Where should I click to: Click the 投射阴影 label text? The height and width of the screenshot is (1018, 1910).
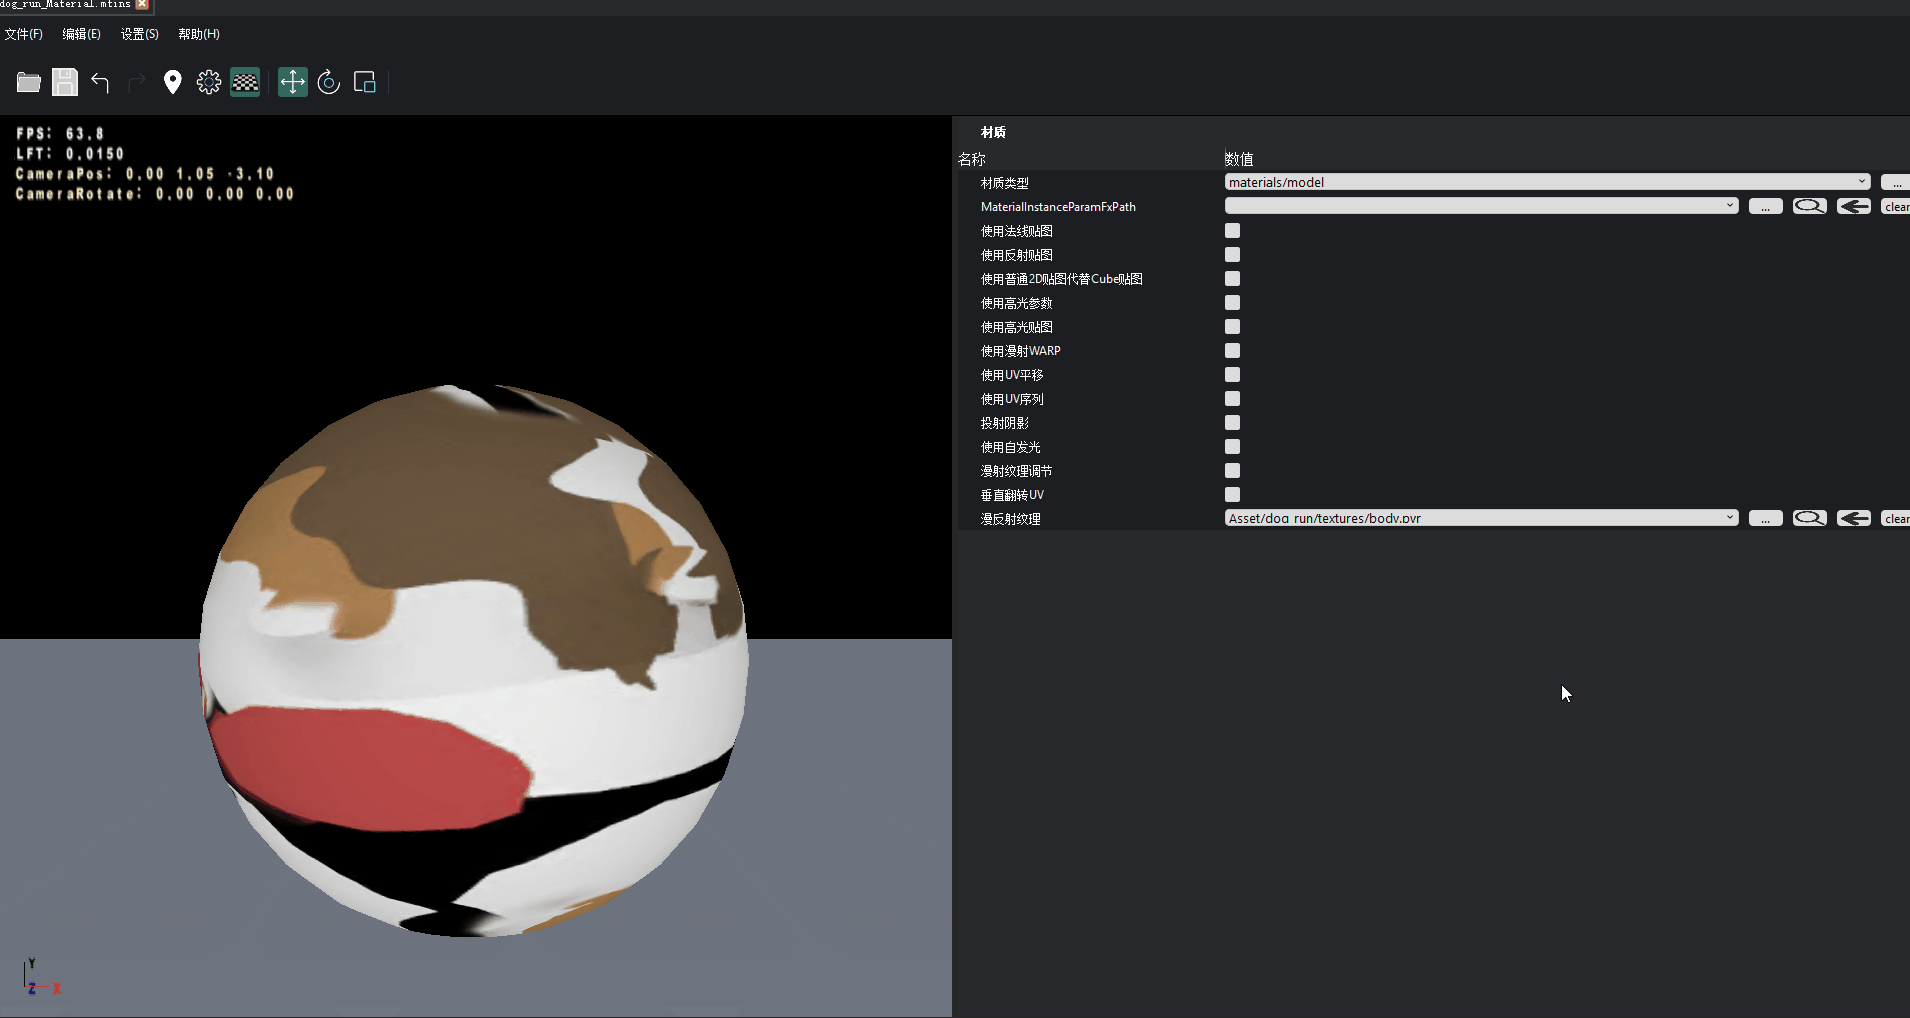point(1004,423)
